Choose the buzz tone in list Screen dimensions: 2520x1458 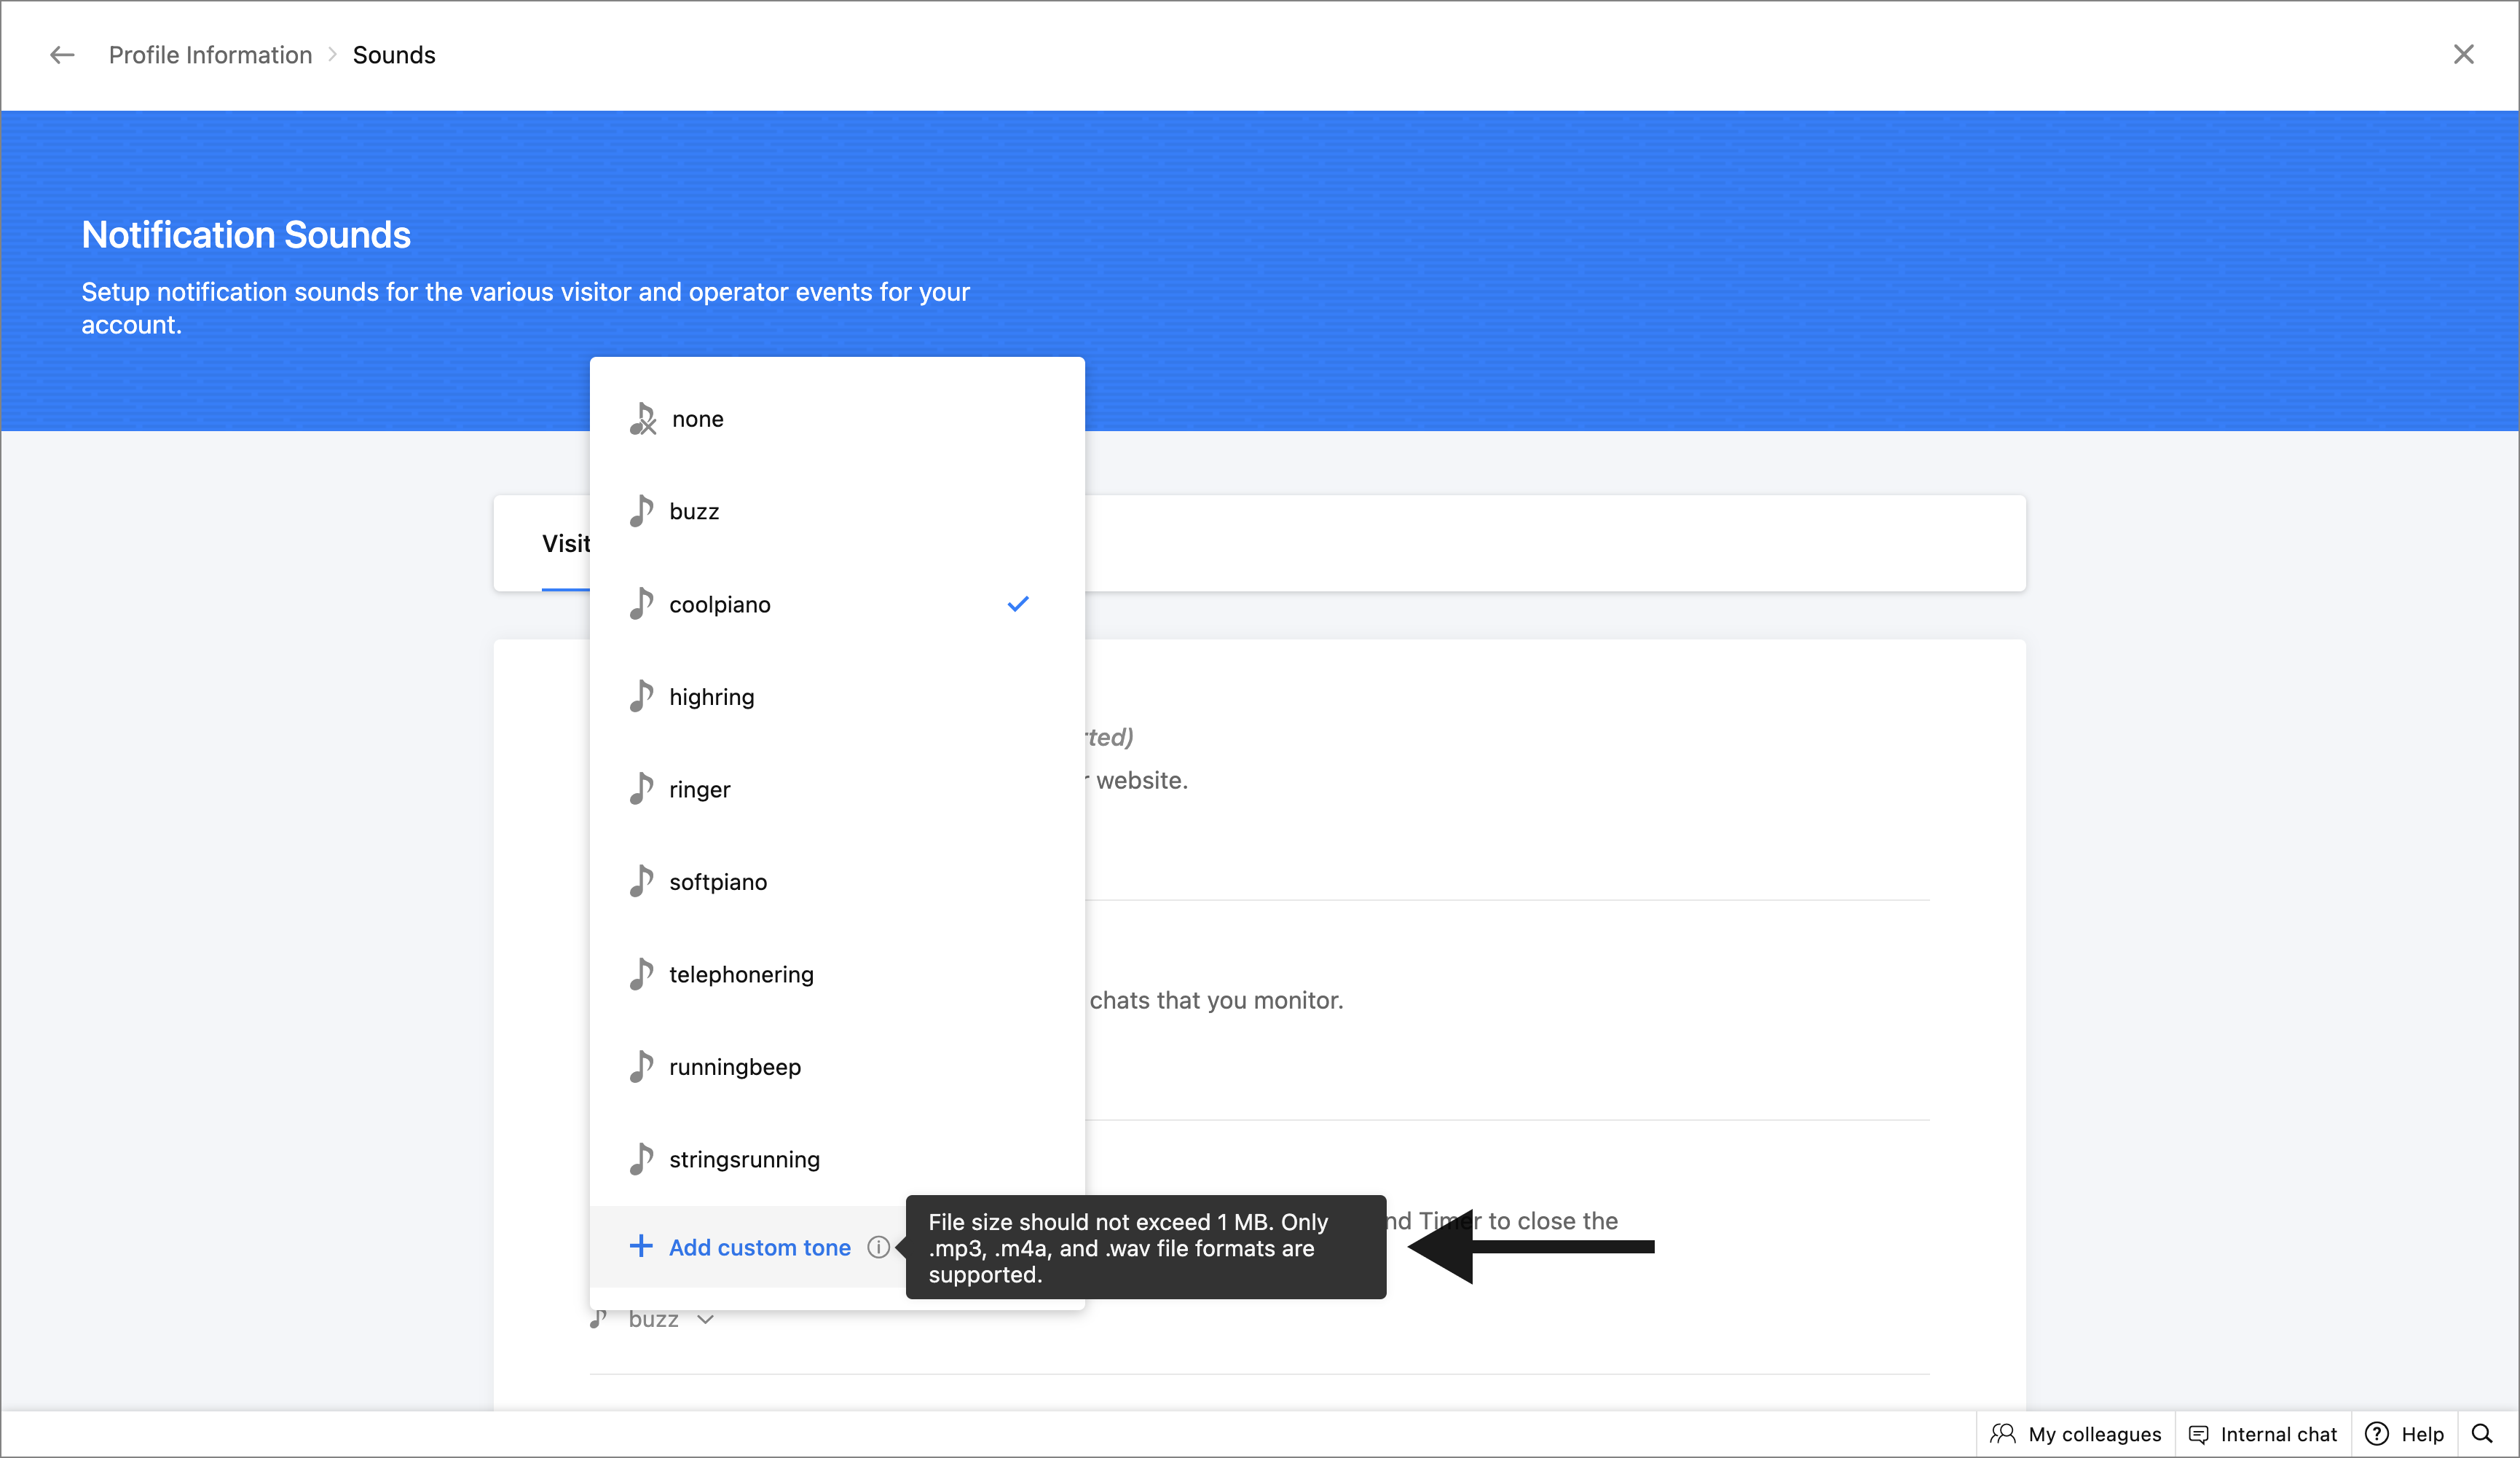pyautogui.click(x=837, y=511)
